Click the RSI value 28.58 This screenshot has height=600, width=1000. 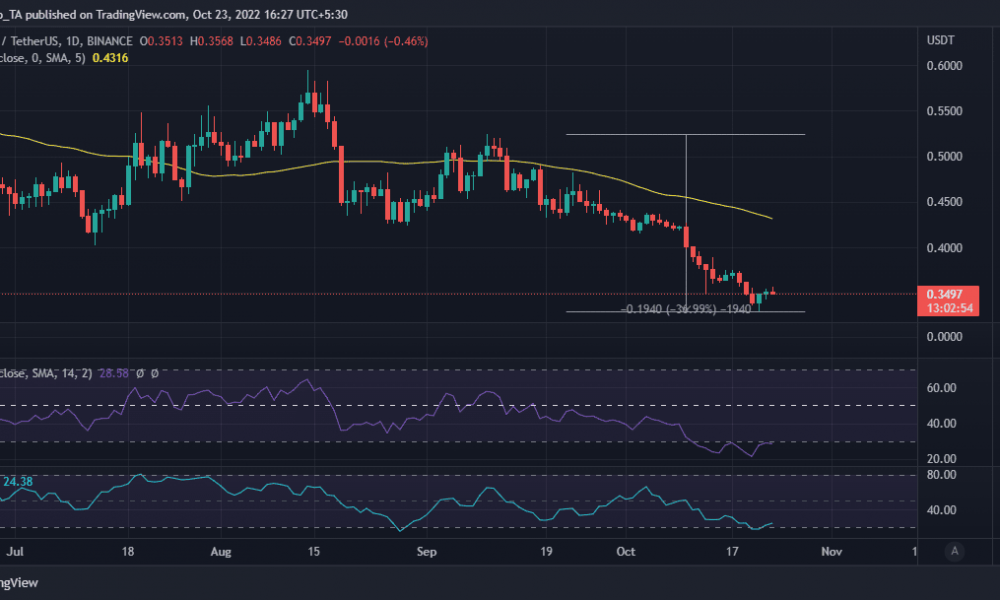[114, 373]
